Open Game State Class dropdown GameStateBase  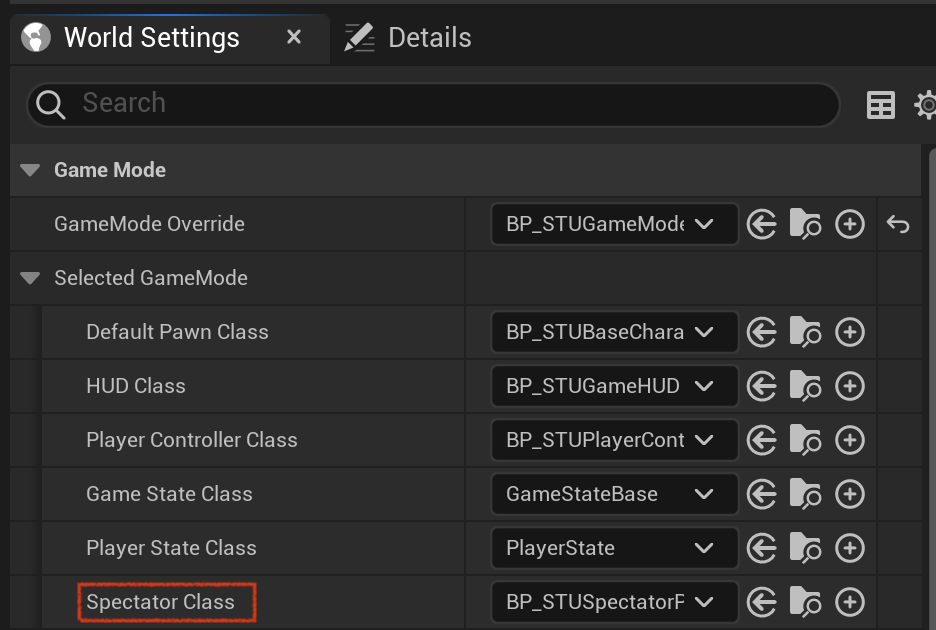coord(614,494)
